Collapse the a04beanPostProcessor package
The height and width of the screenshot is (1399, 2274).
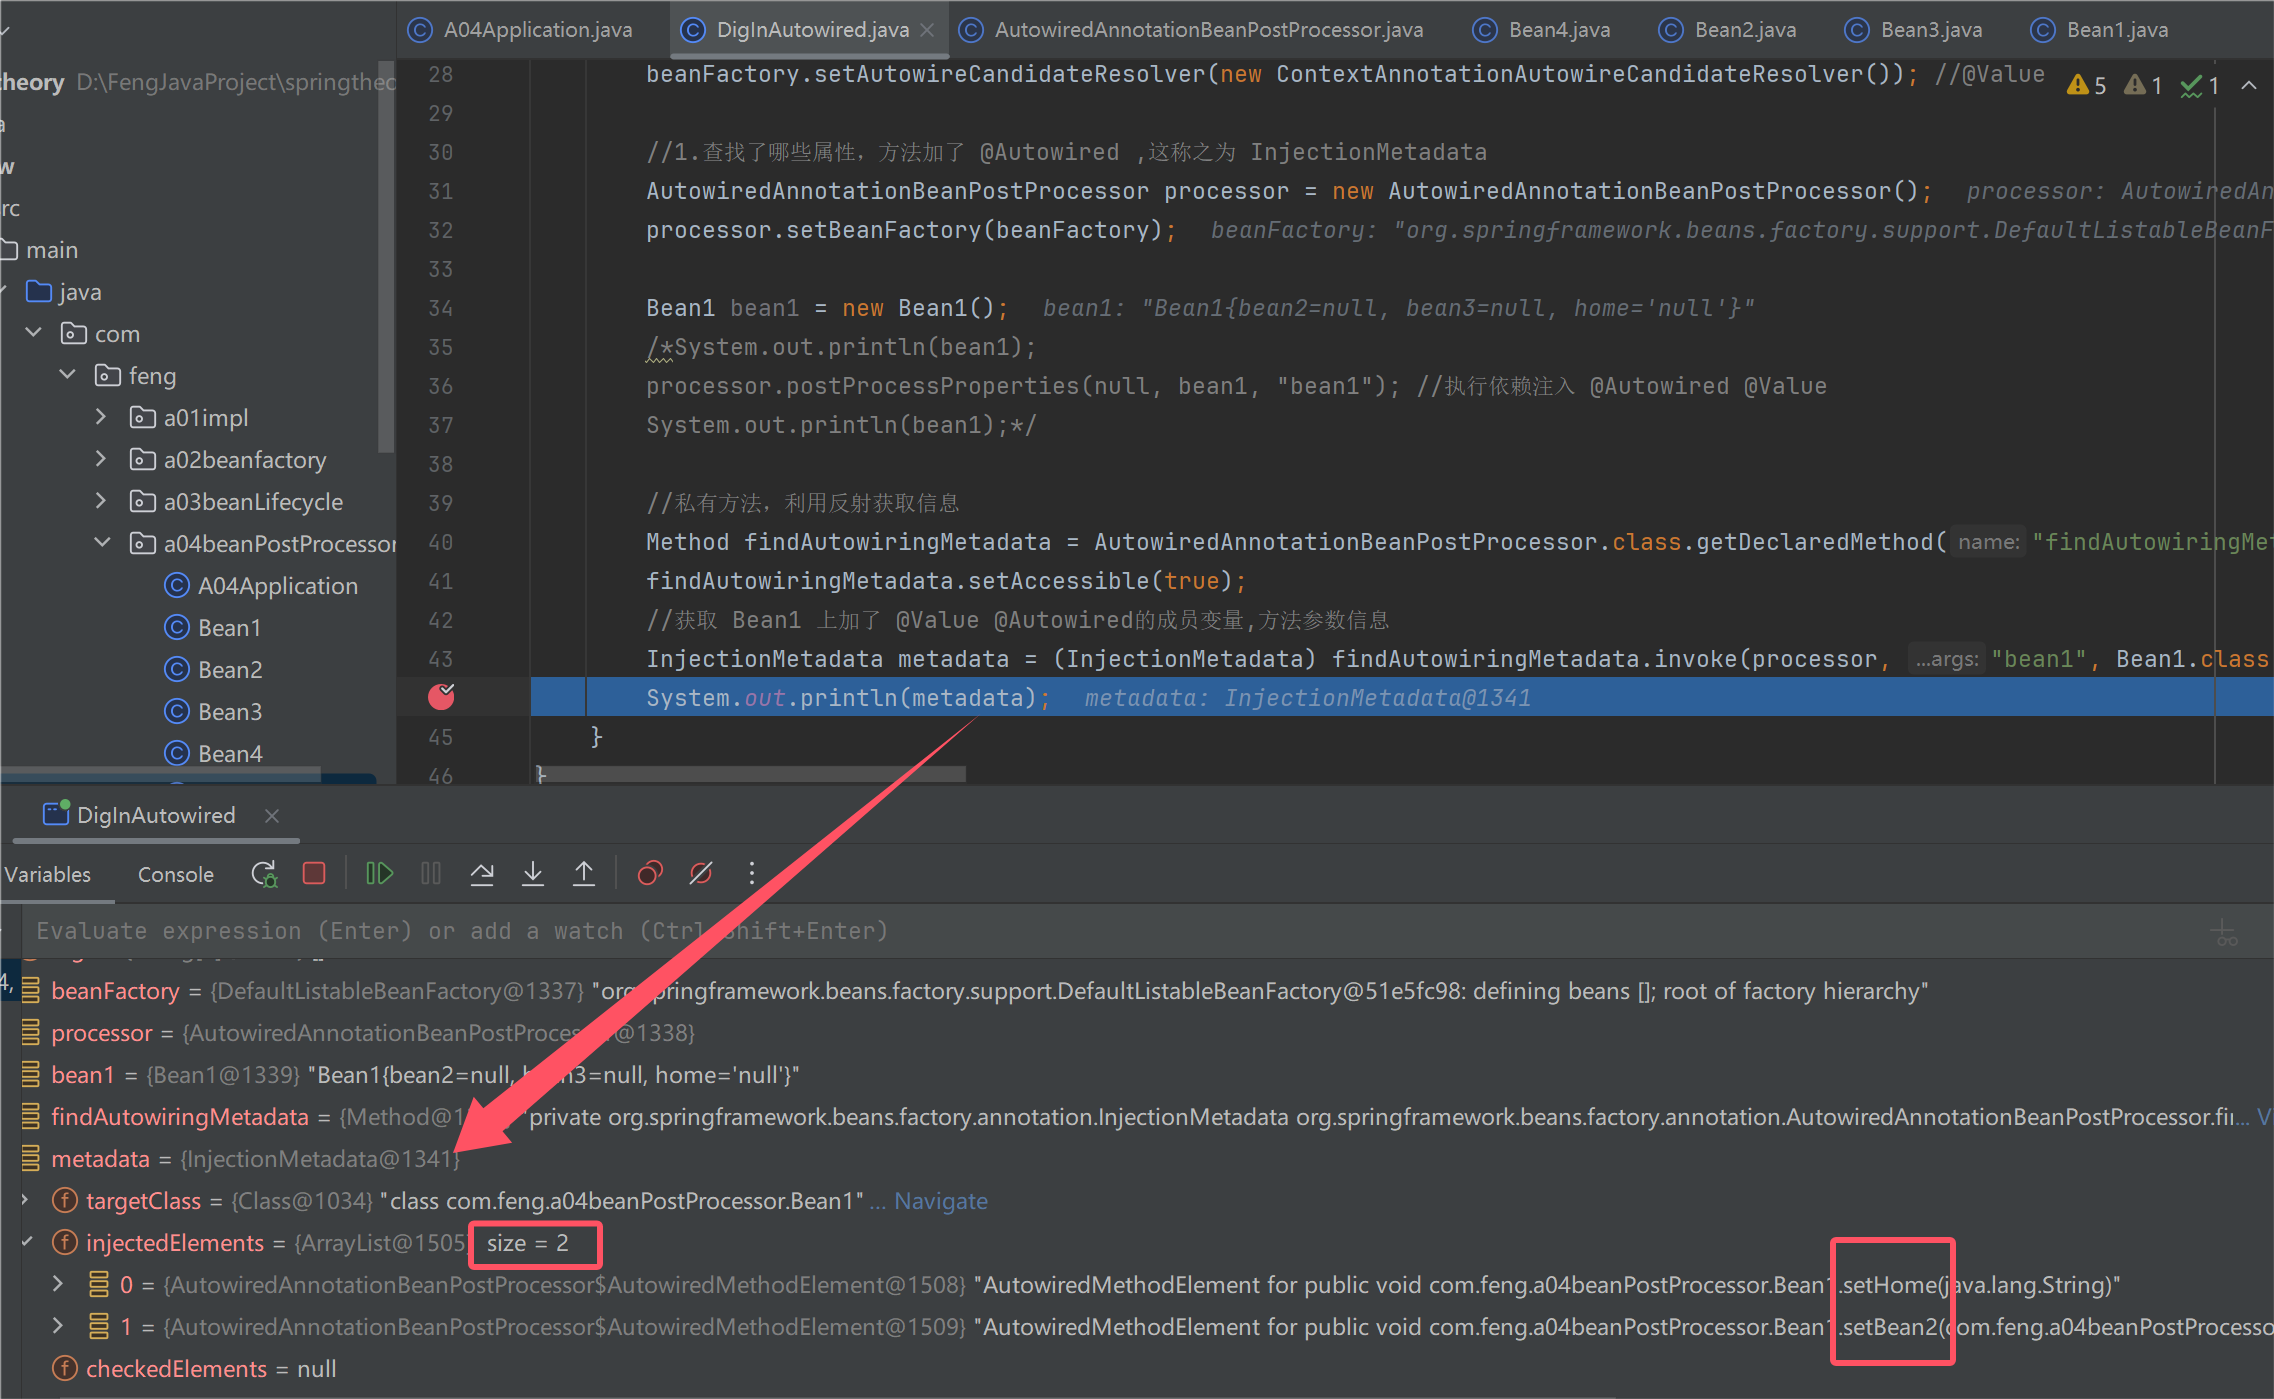click(x=102, y=542)
